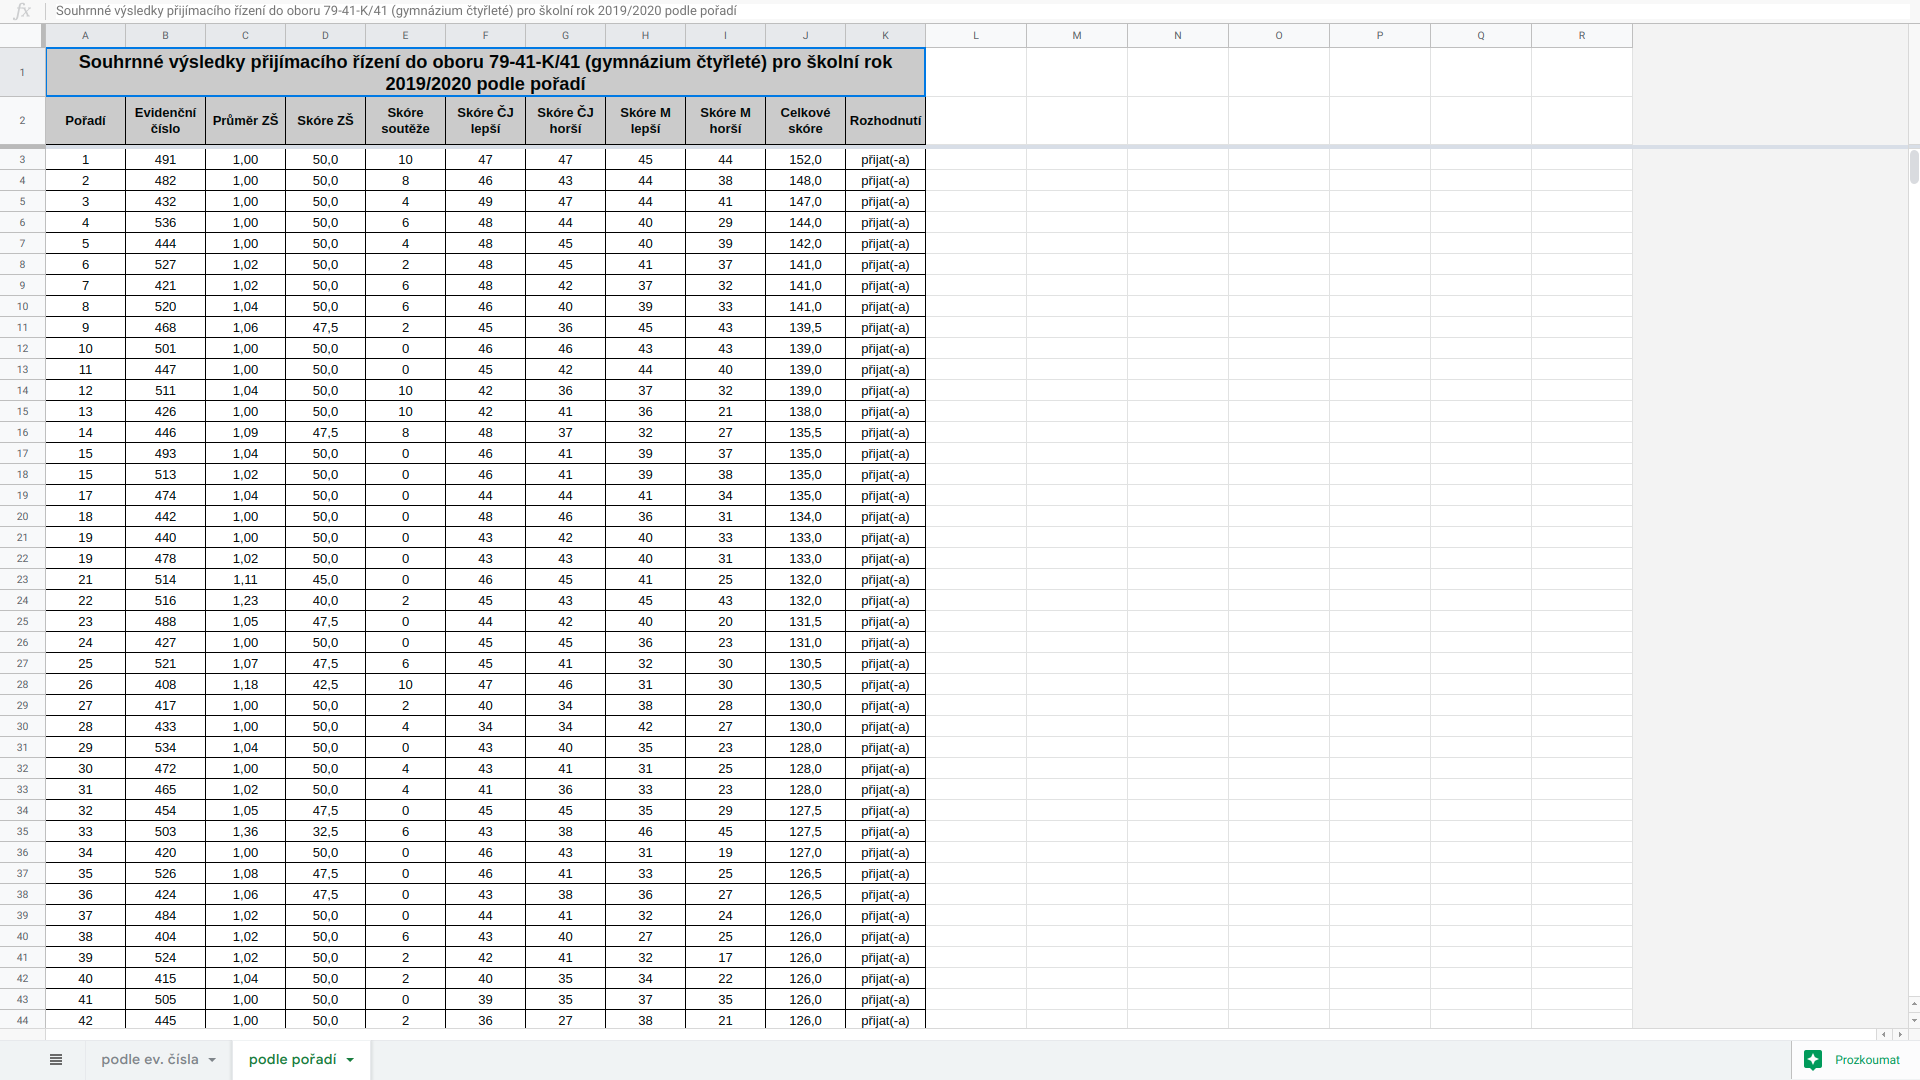
Task: Click the fx formula icon
Action: click(22, 11)
